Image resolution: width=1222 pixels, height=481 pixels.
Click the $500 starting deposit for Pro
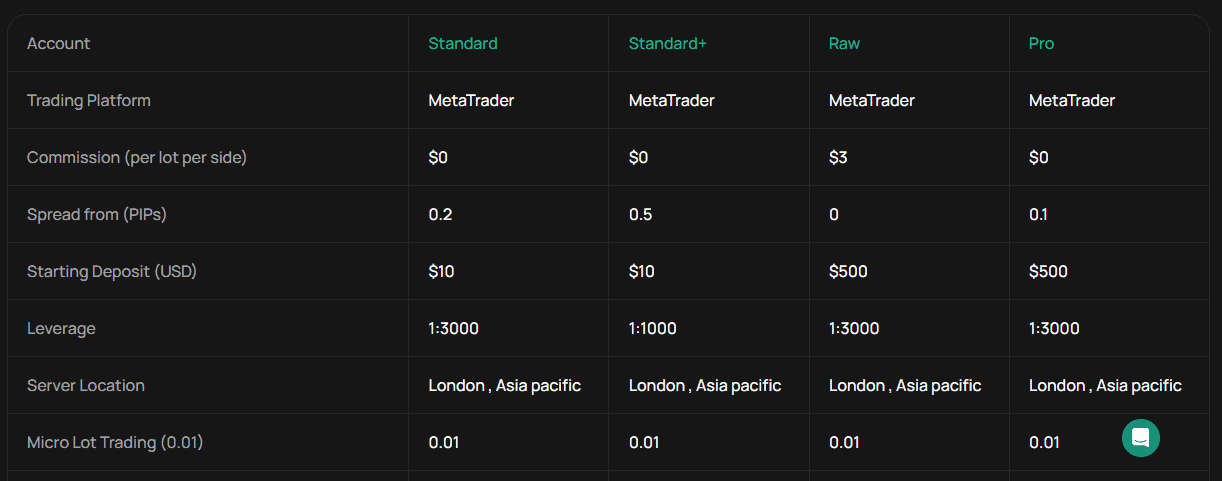tap(1048, 271)
